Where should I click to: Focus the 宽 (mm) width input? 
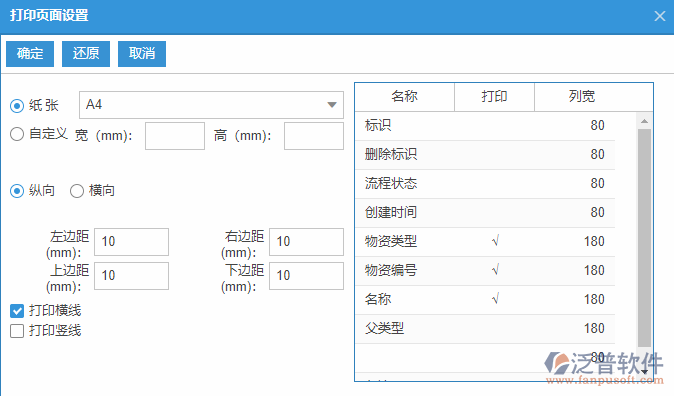tap(175, 136)
